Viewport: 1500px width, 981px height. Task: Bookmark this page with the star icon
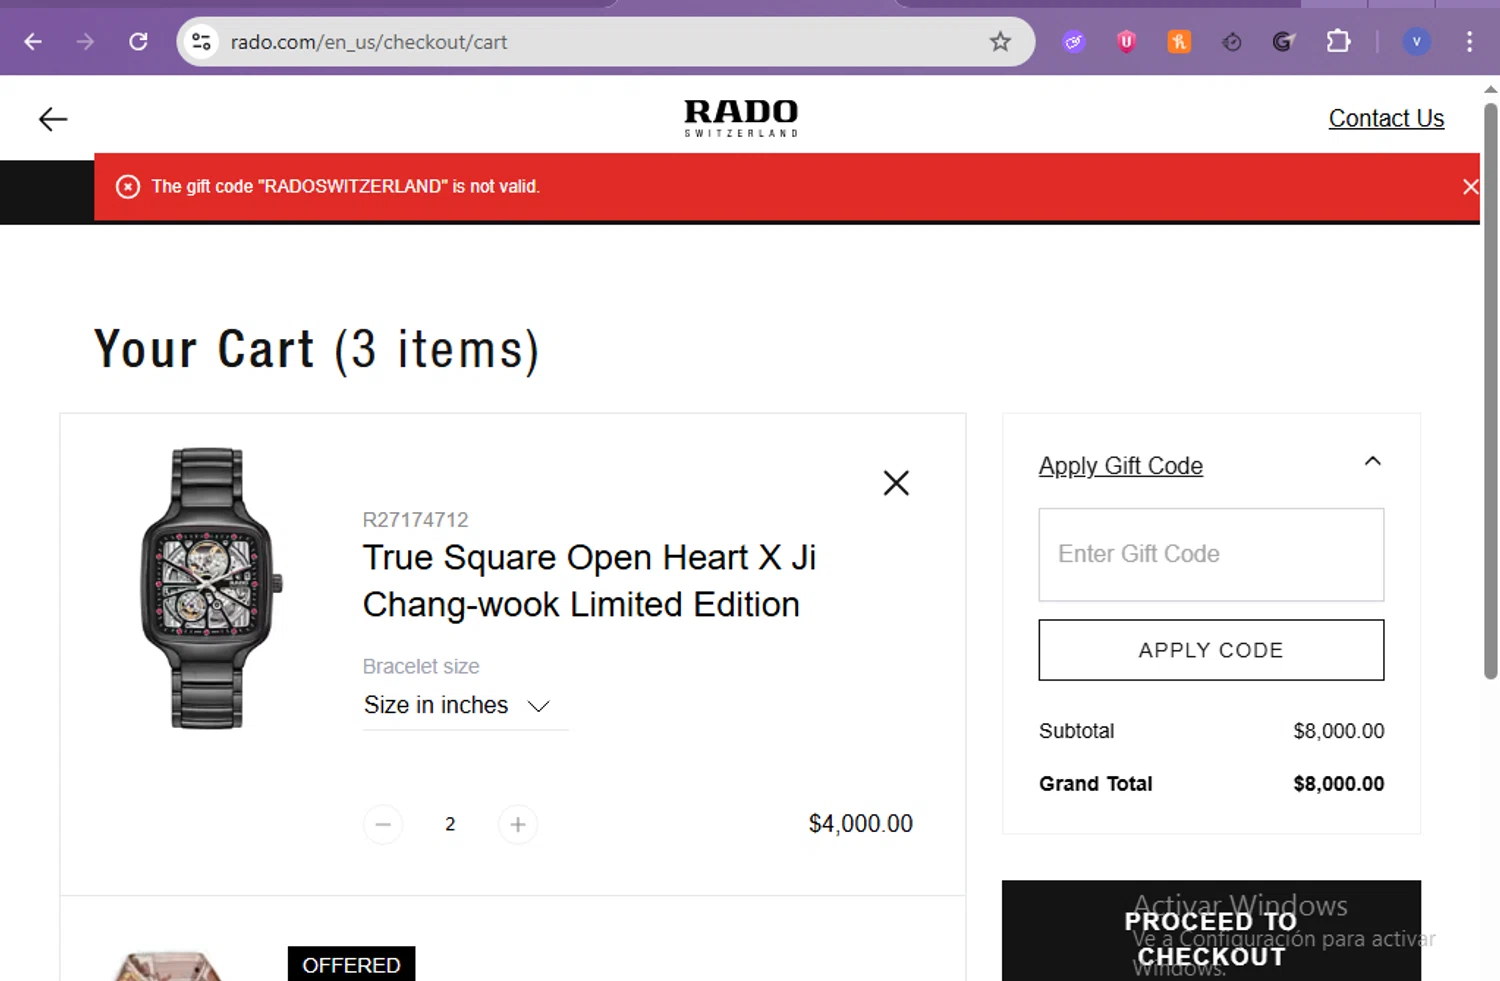(1000, 42)
